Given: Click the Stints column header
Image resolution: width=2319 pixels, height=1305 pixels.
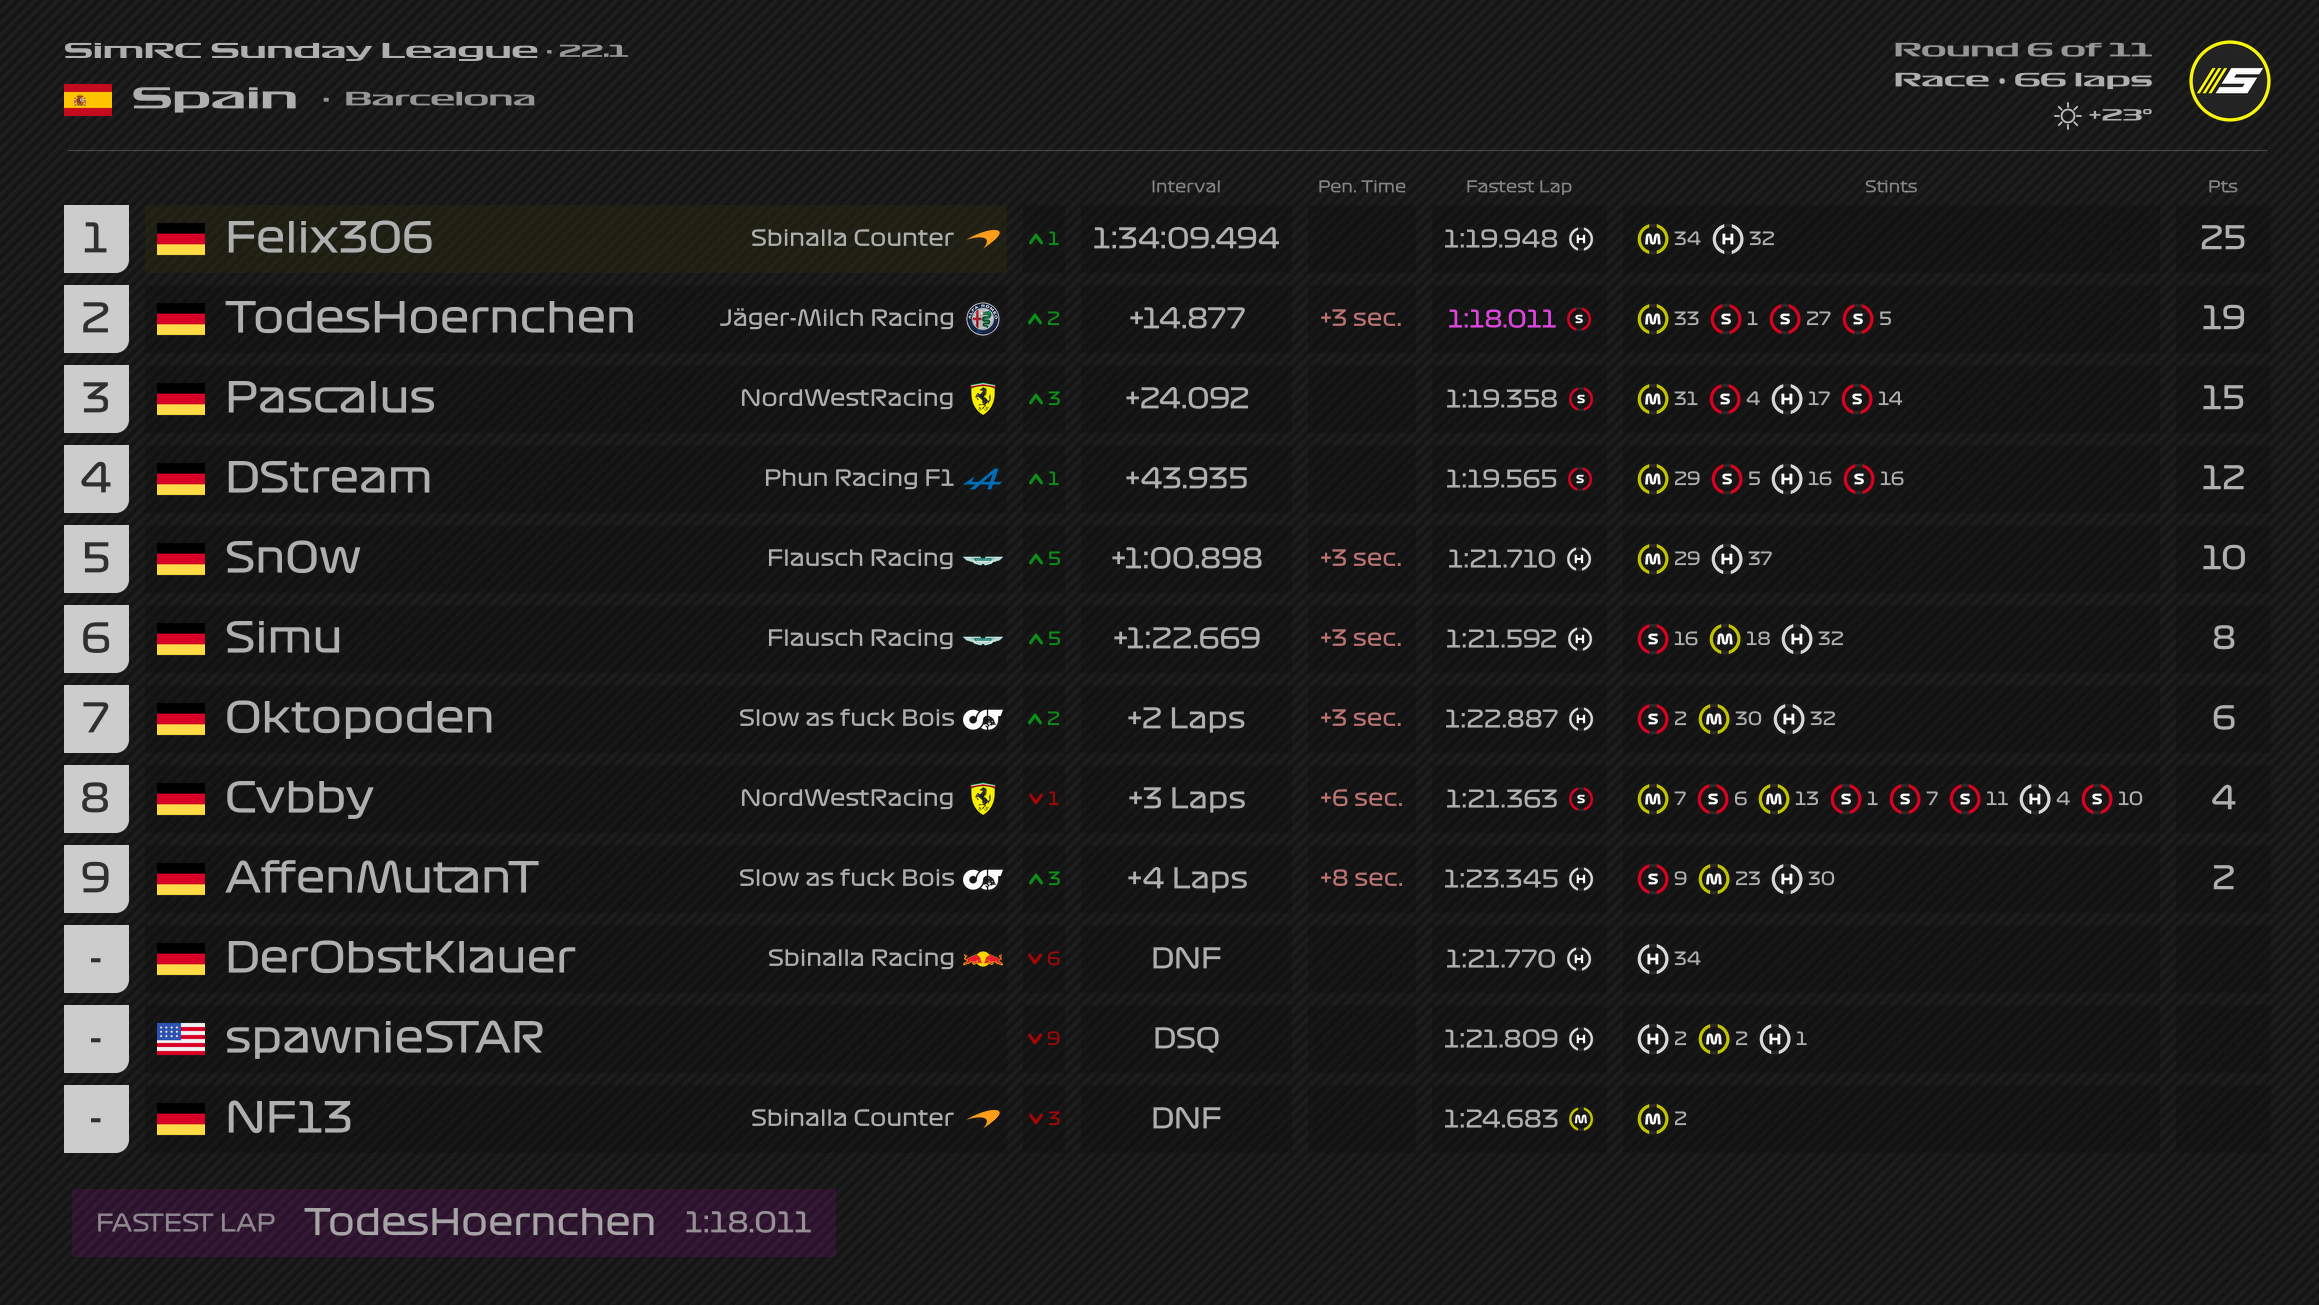Looking at the screenshot, I should pos(1890,186).
